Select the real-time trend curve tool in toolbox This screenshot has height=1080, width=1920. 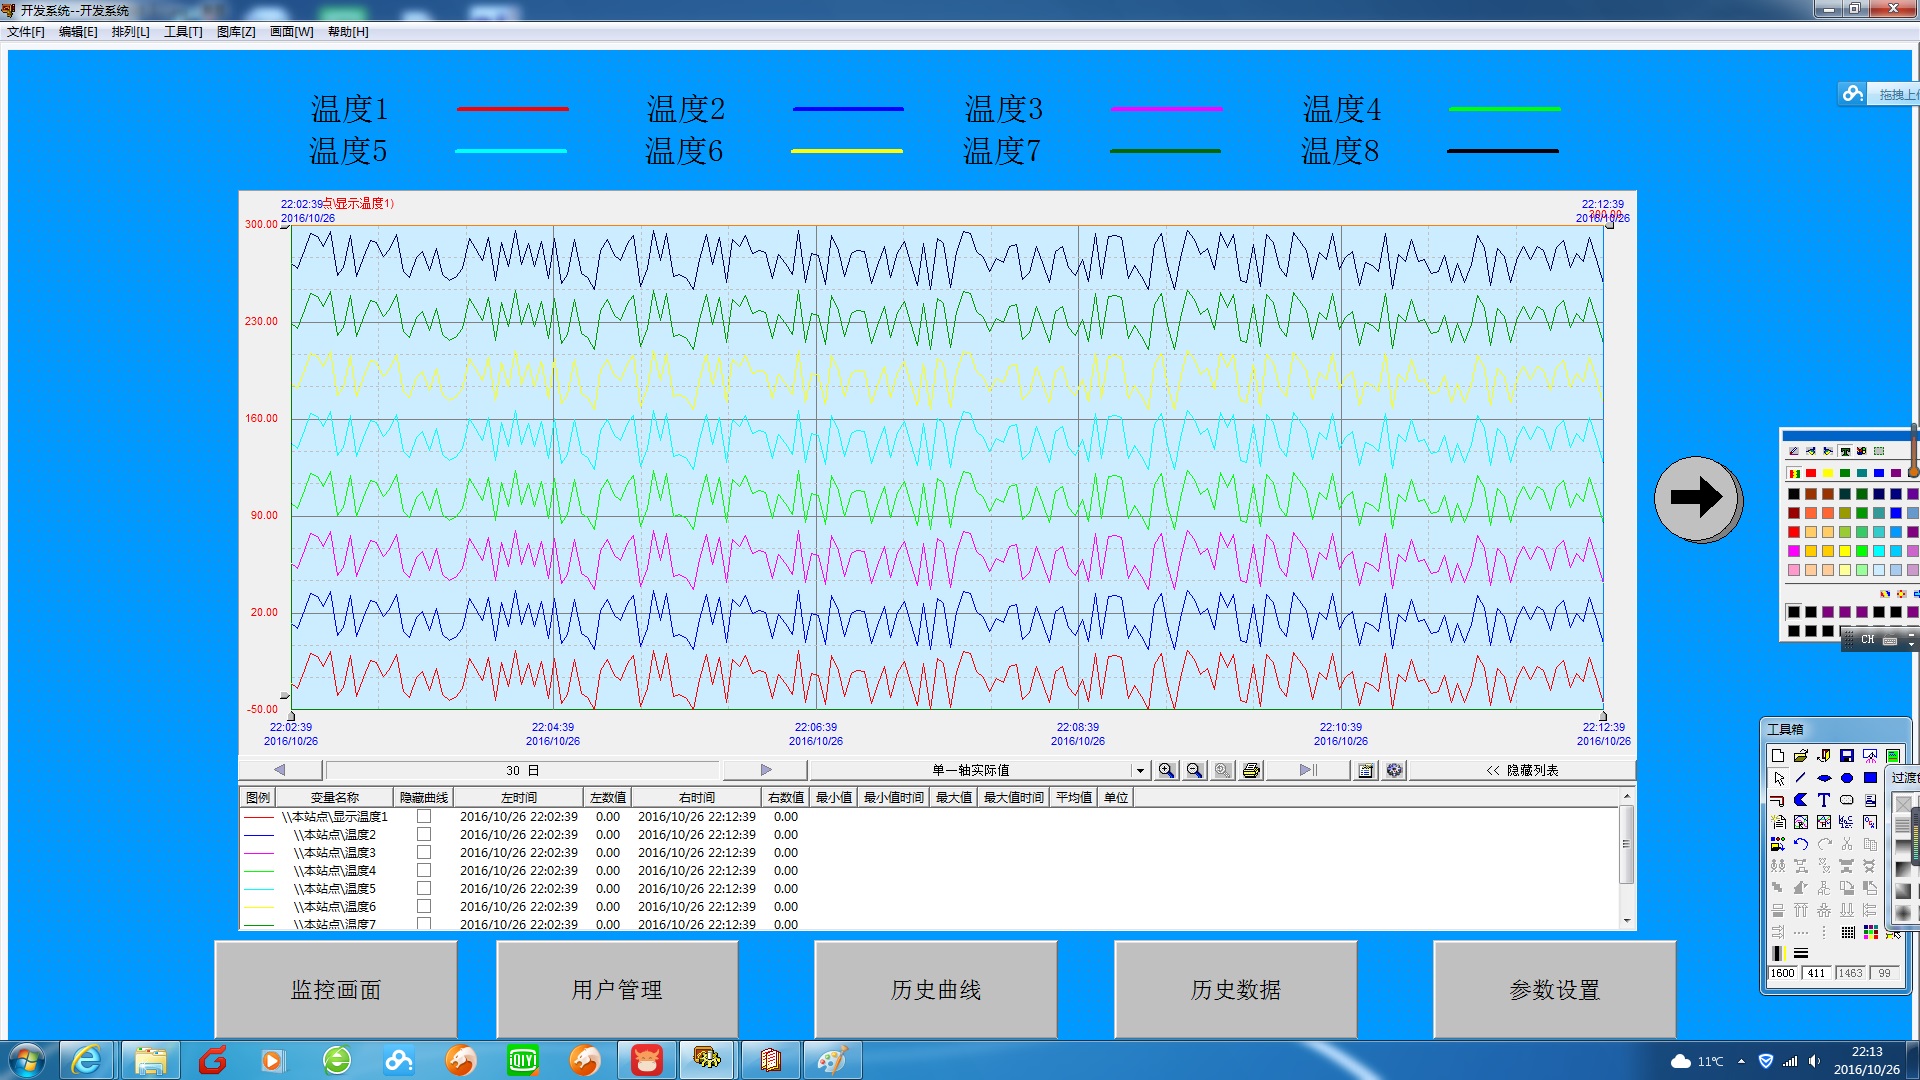click(x=1801, y=822)
